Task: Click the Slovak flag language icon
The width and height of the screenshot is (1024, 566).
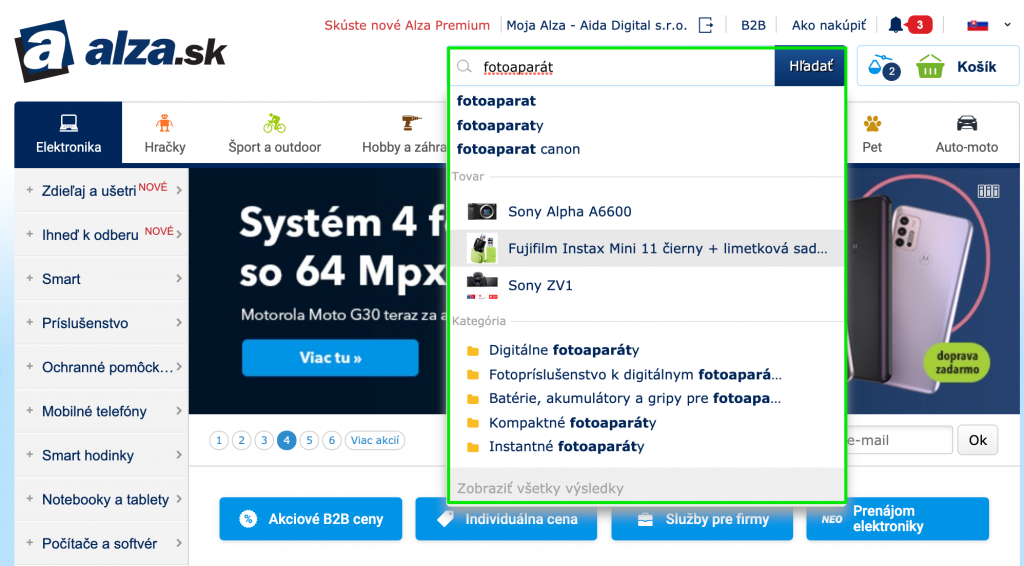Action: (x=978, y=25)
